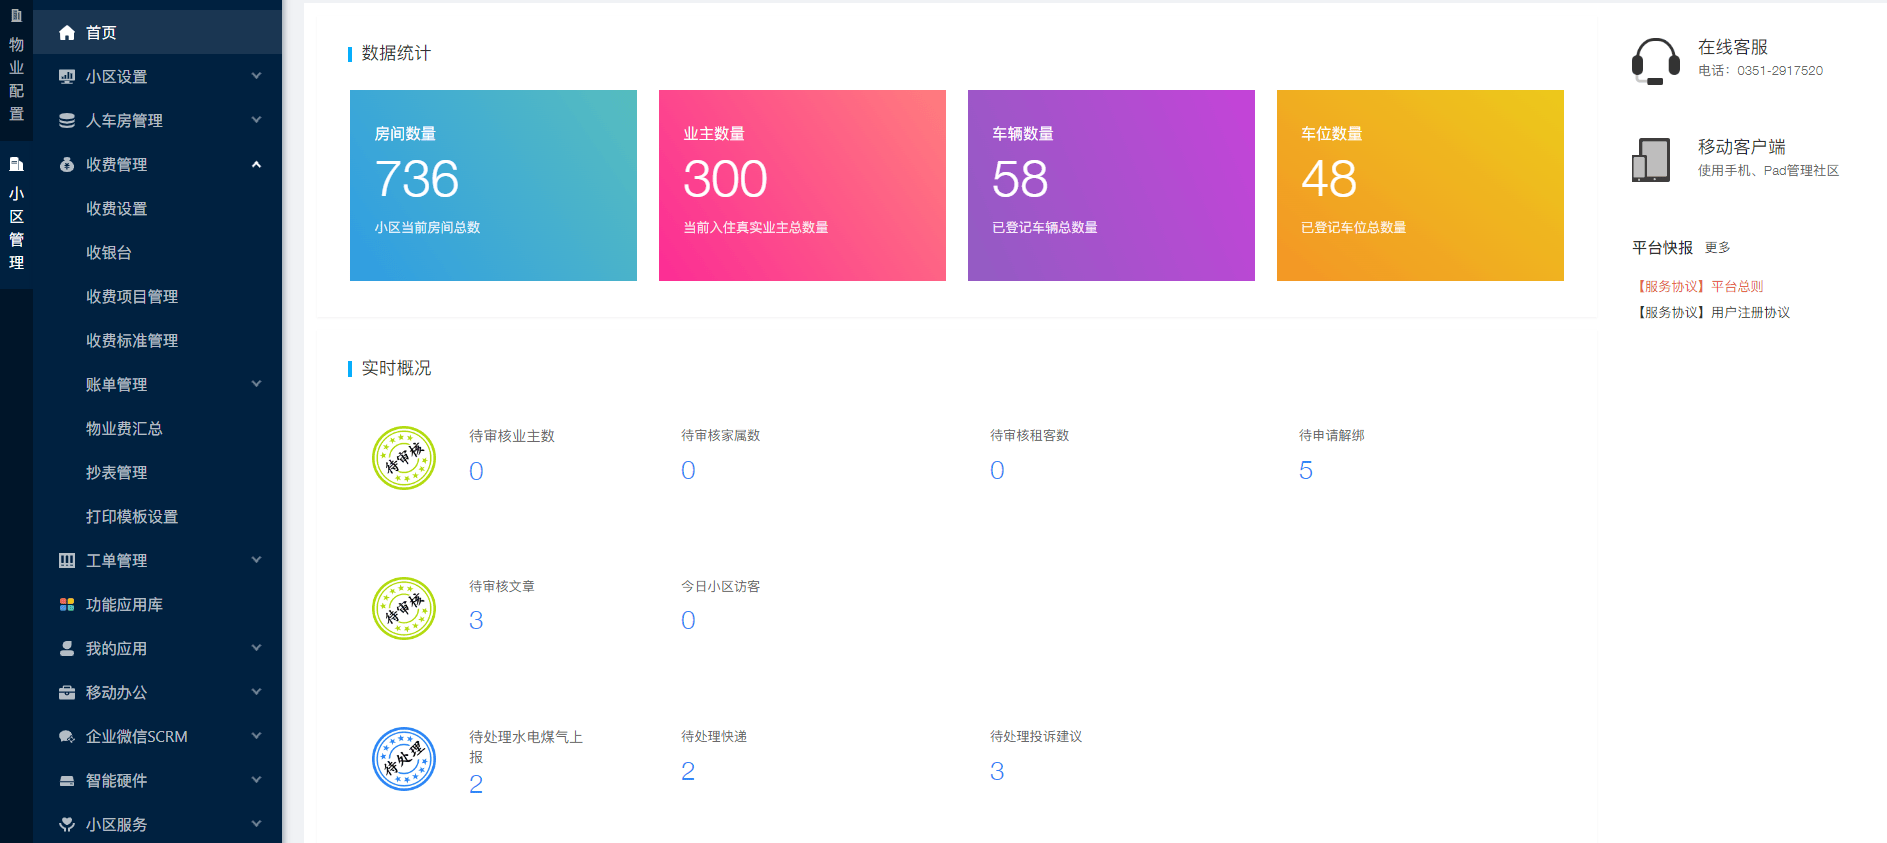Viewport: 1887px width, 843px height.
Task: Click the colorful 功能应用库 grid icon
Action: [67, 605]
